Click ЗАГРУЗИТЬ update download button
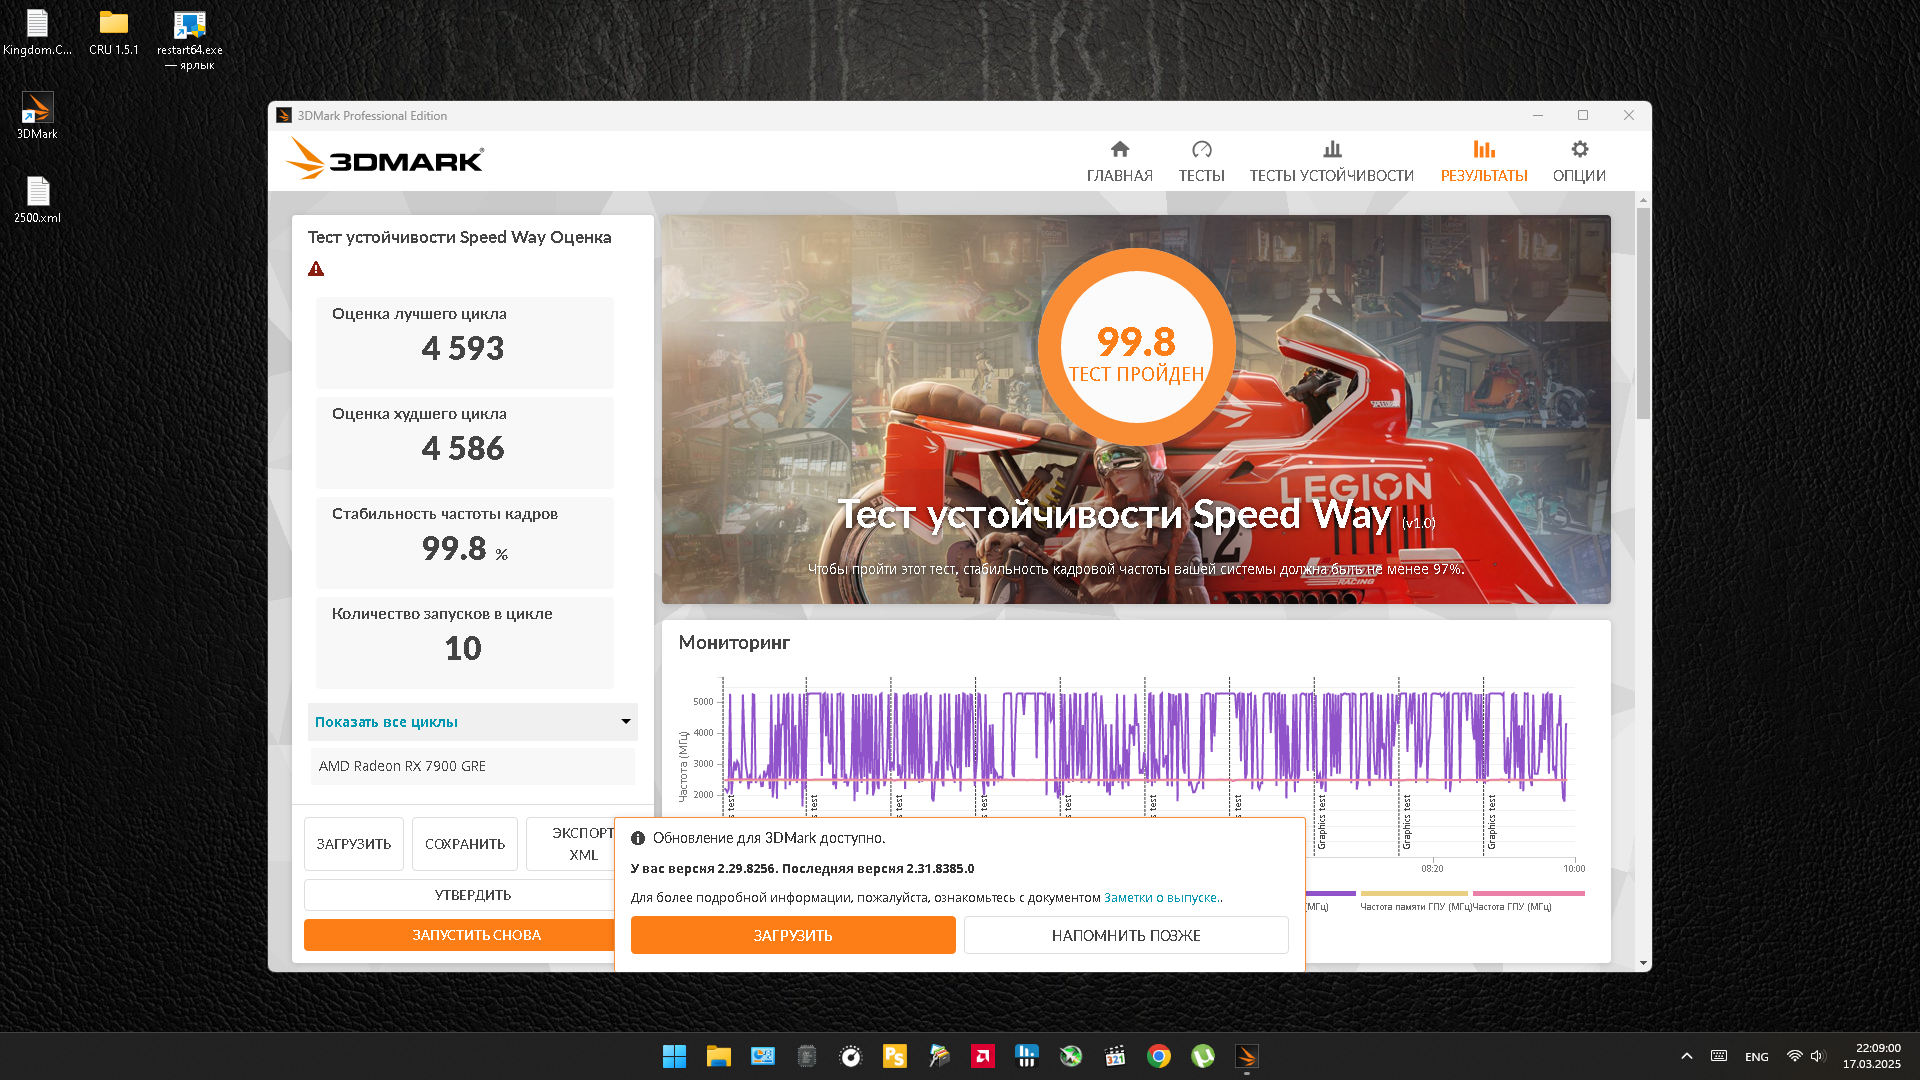 pyautogui.click(x=792, y=935)
